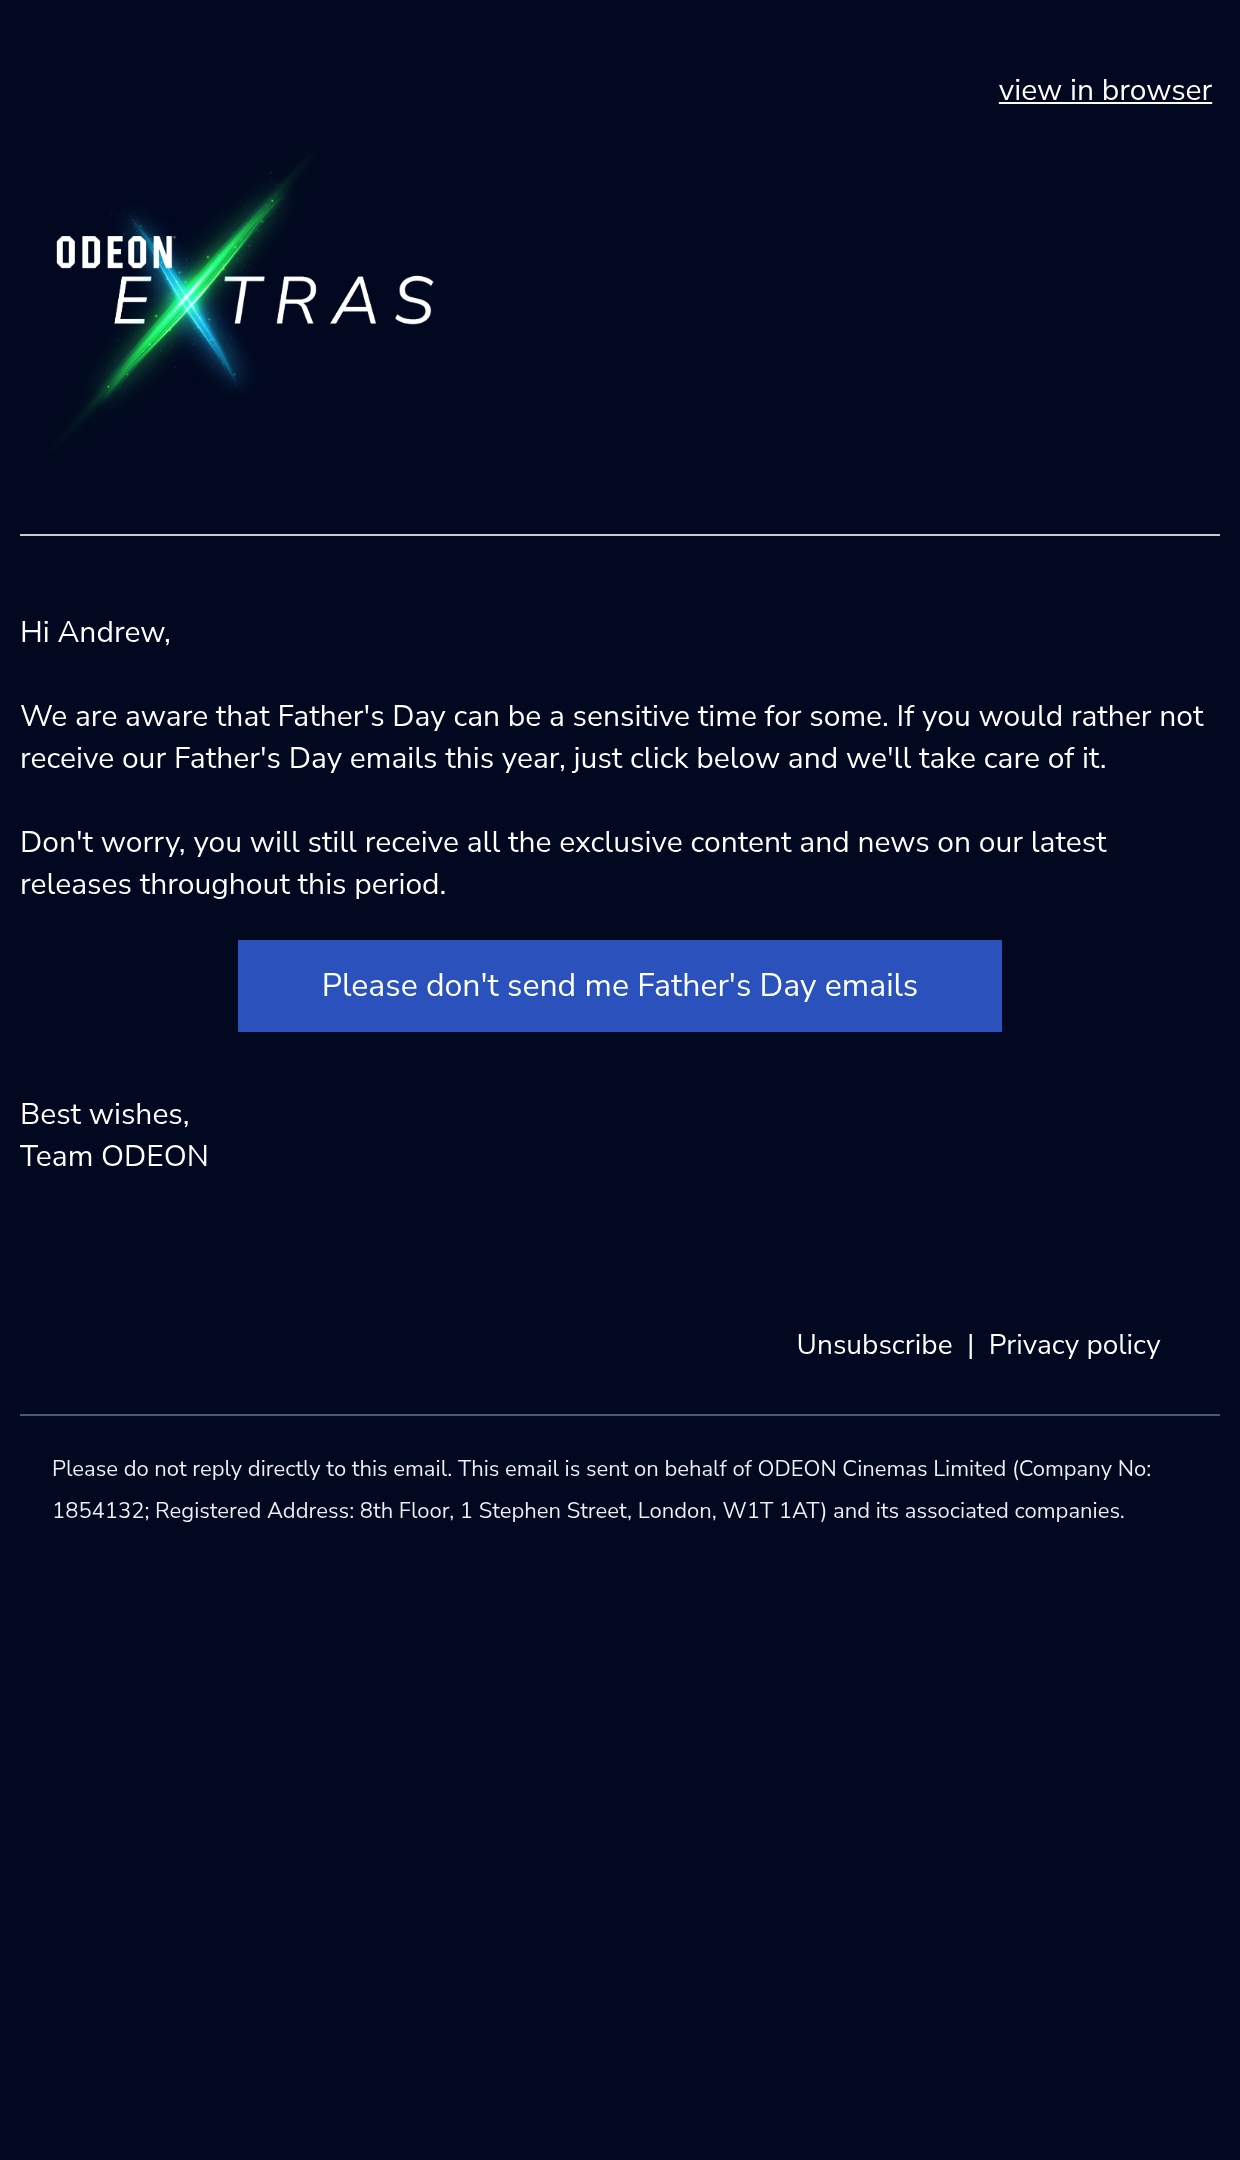Click the EXTRAS lettering in the logo
Screen dimensions: 1240x2160
click(273, 300)
